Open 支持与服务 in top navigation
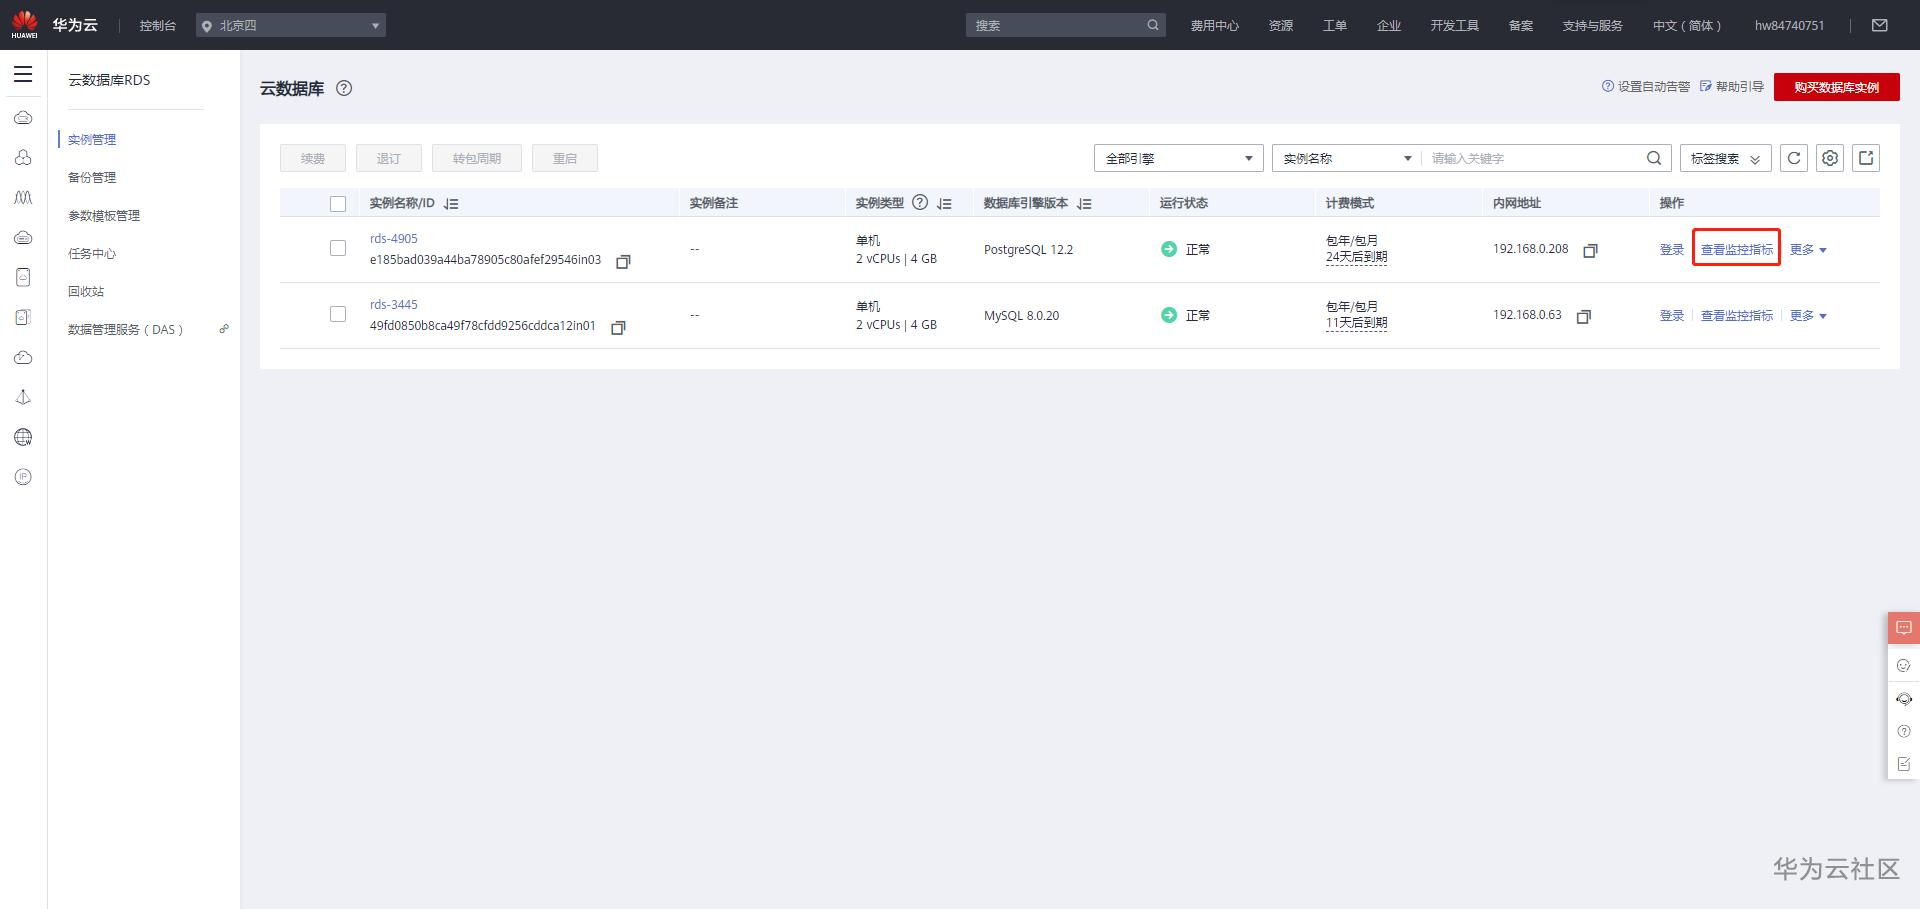Screen dimensions: 1920x909 (1592, 25)
